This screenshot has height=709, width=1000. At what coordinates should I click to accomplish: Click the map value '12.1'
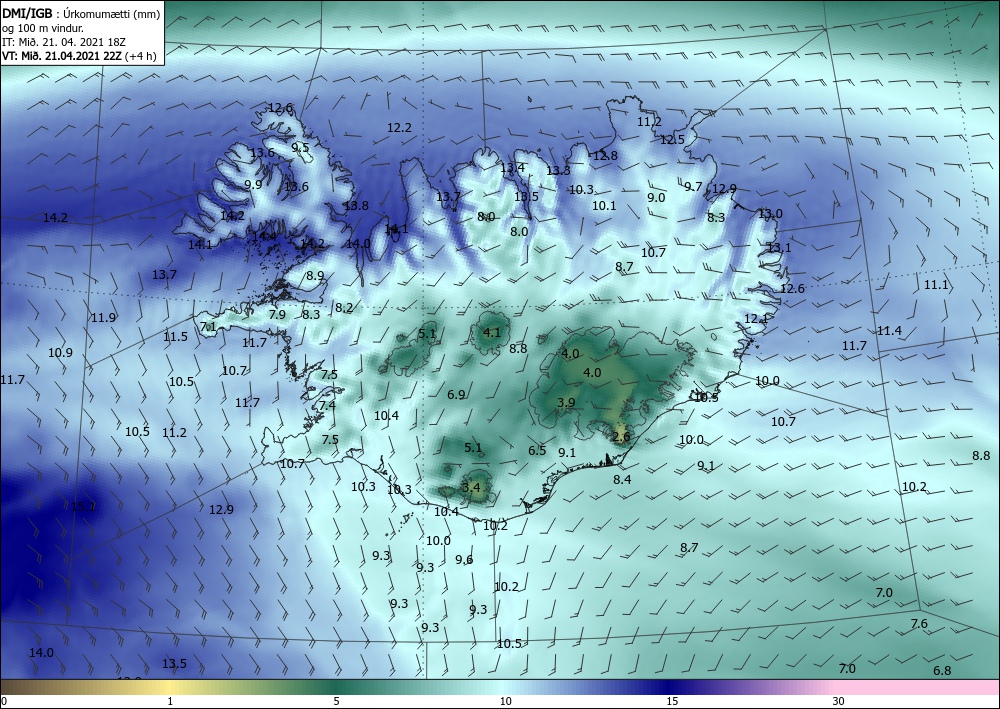coord(756,319)
